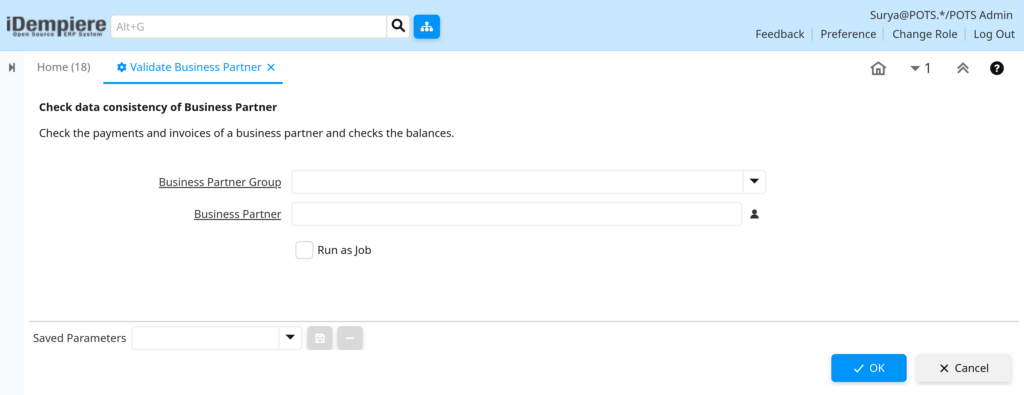The height and width of the screenshot is (395, 1024).
Task: Click the delete saved parameters minus icon
Action: pos(350,338)
